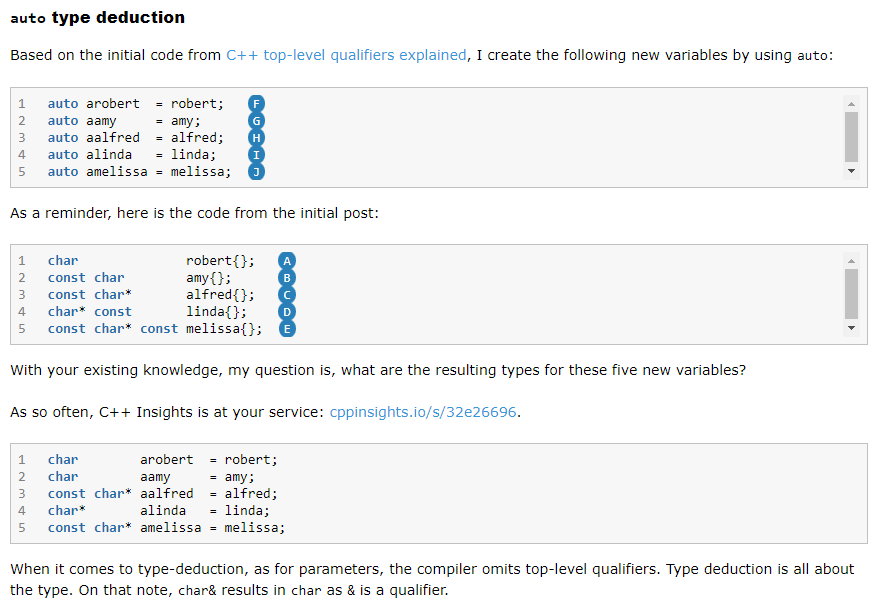Open the cppinsights.io/s/32e26696 link
This screenshot has height=606, width=875.
424,412
